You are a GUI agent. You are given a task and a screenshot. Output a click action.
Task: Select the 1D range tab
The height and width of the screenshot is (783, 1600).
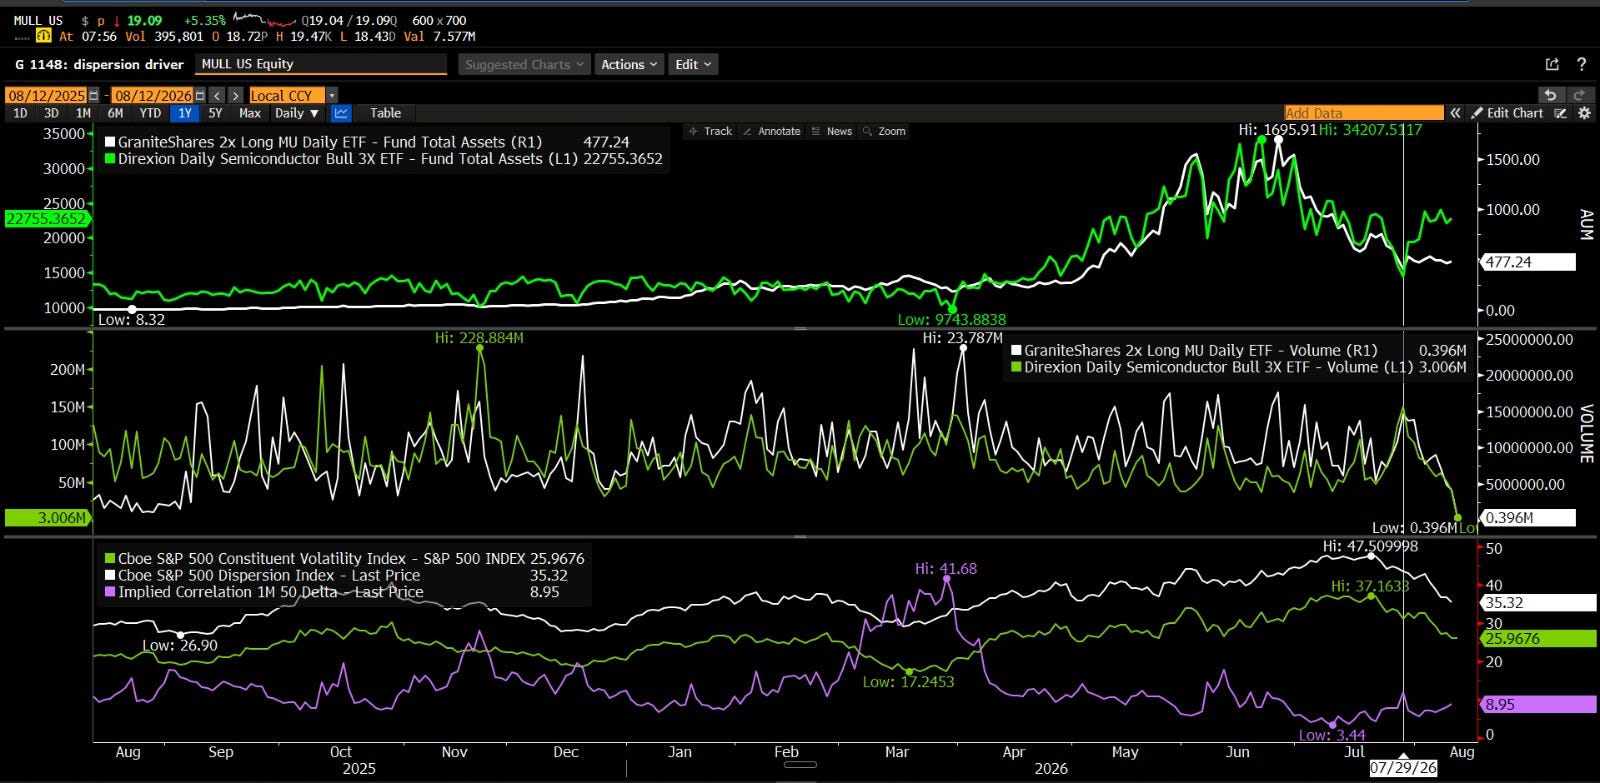20,113
